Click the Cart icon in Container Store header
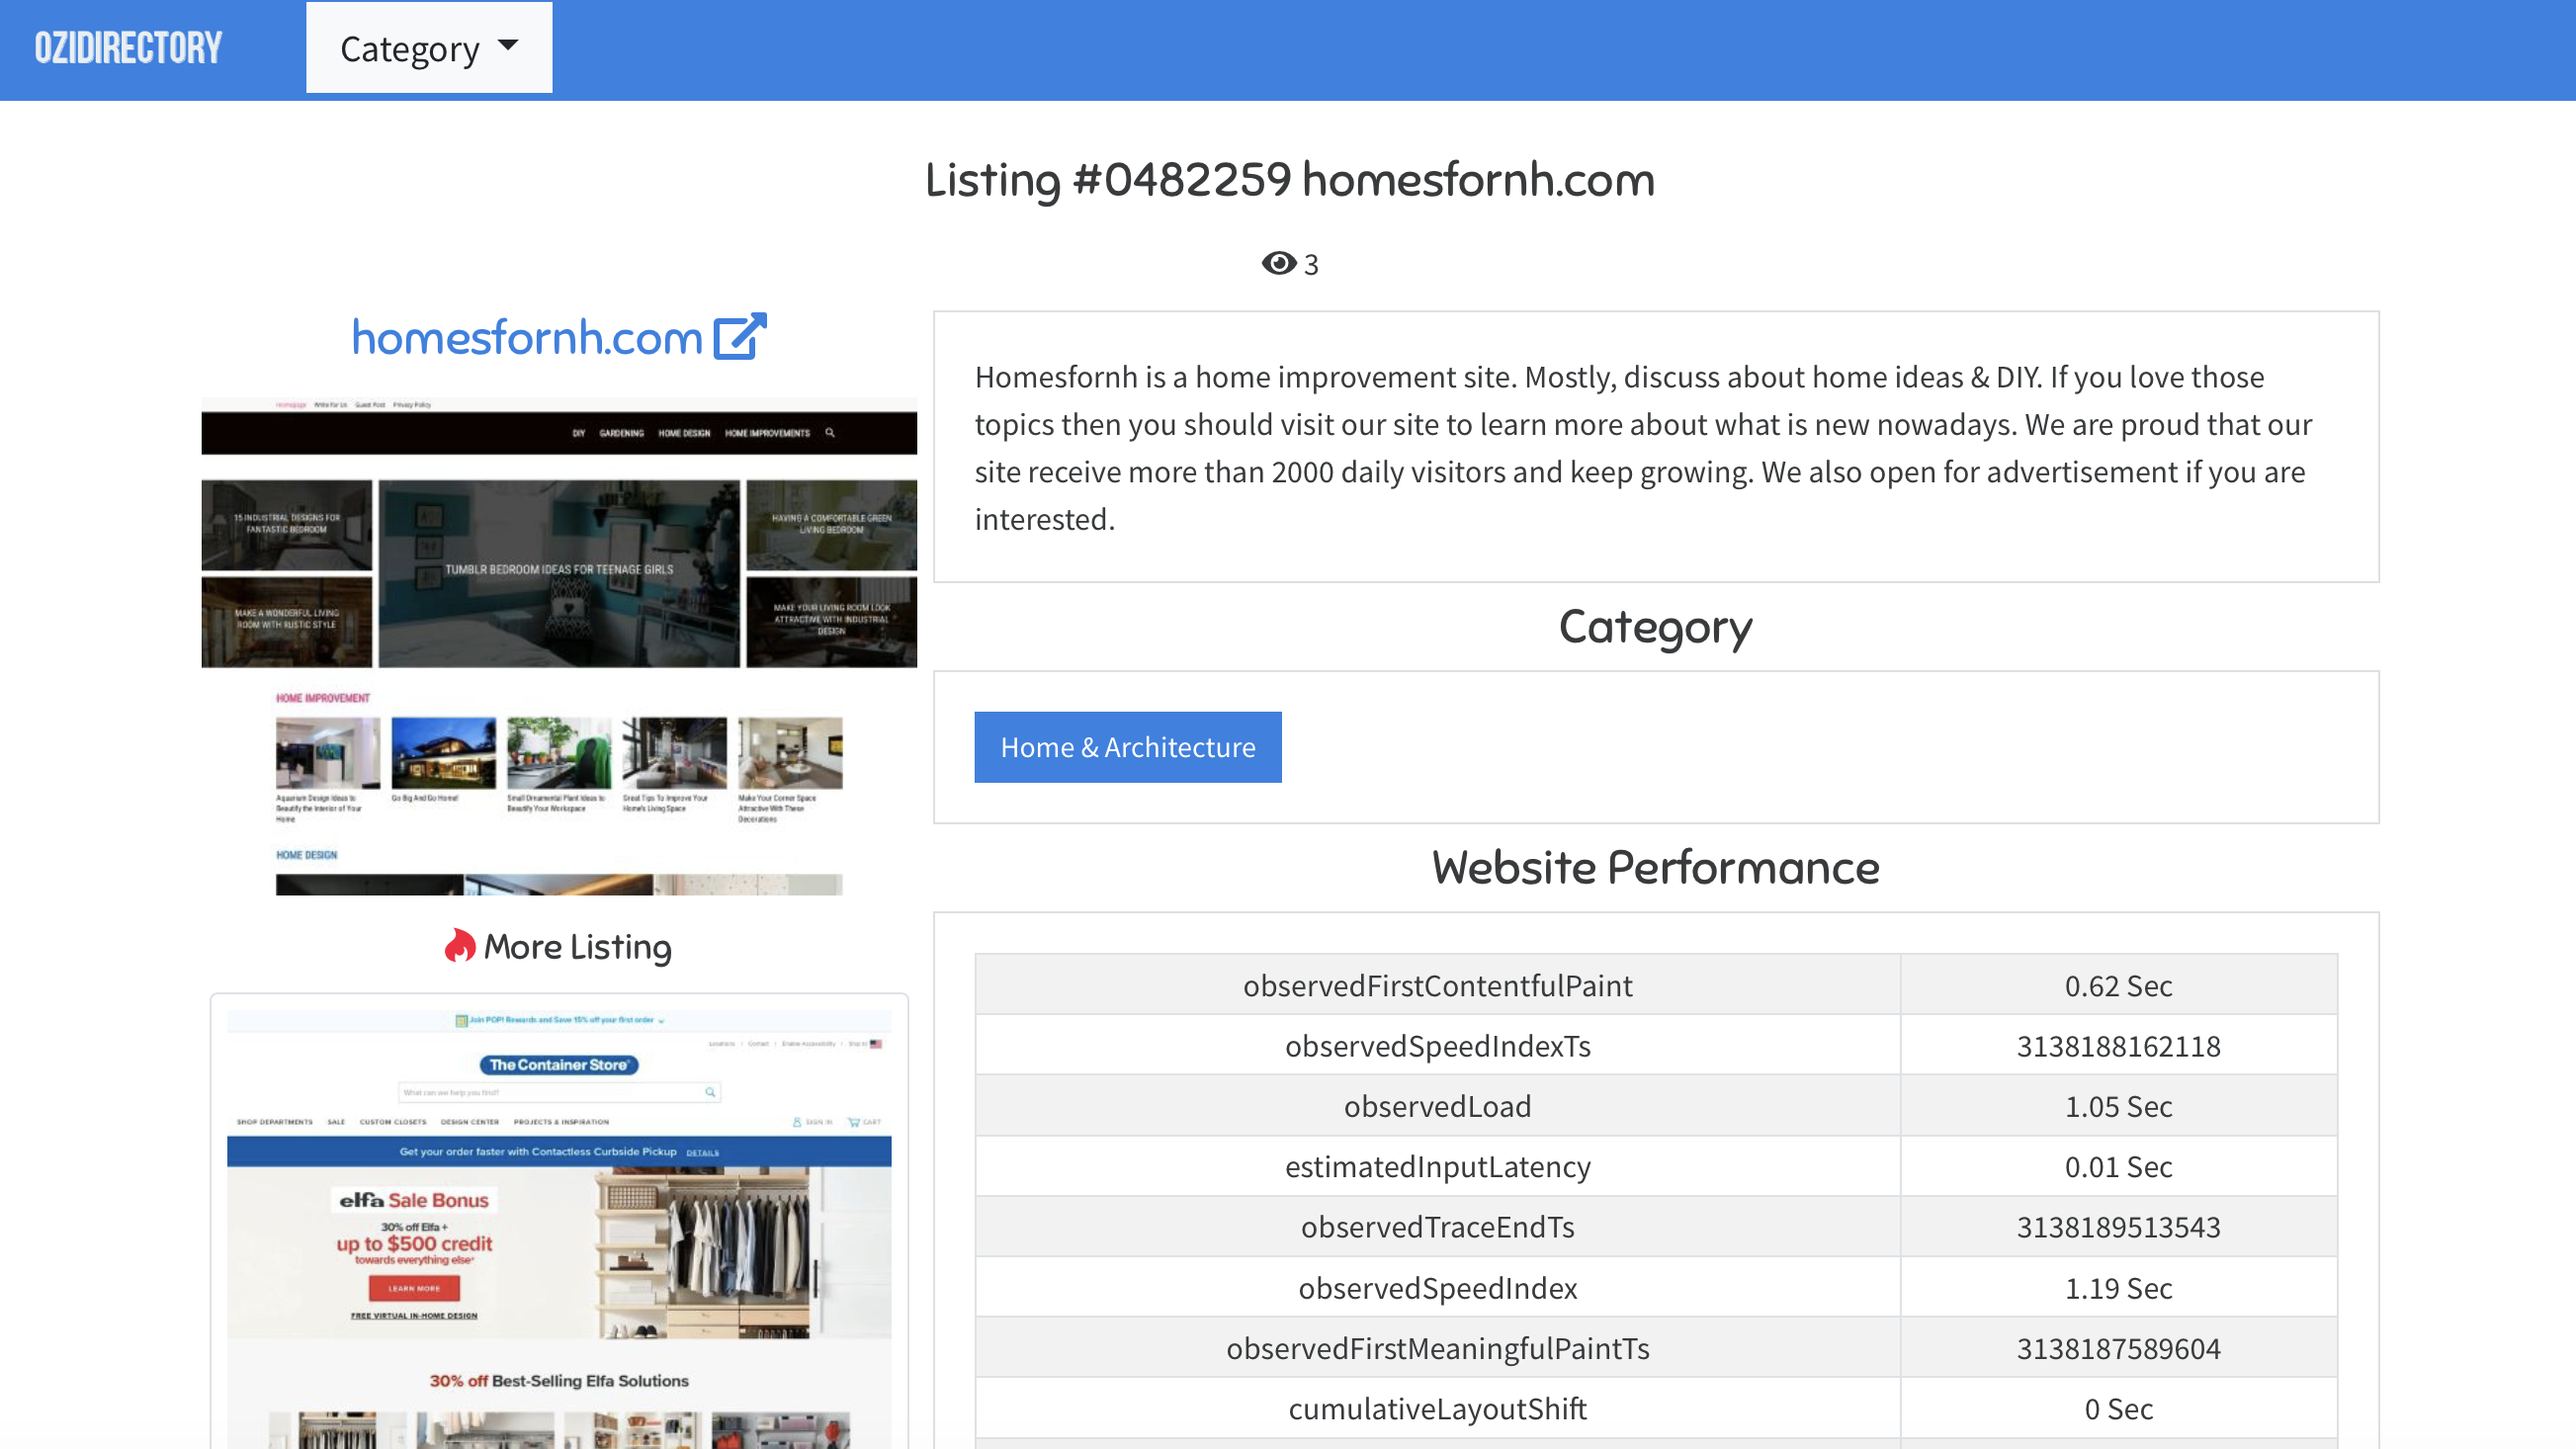 [x=857, y=1122]
